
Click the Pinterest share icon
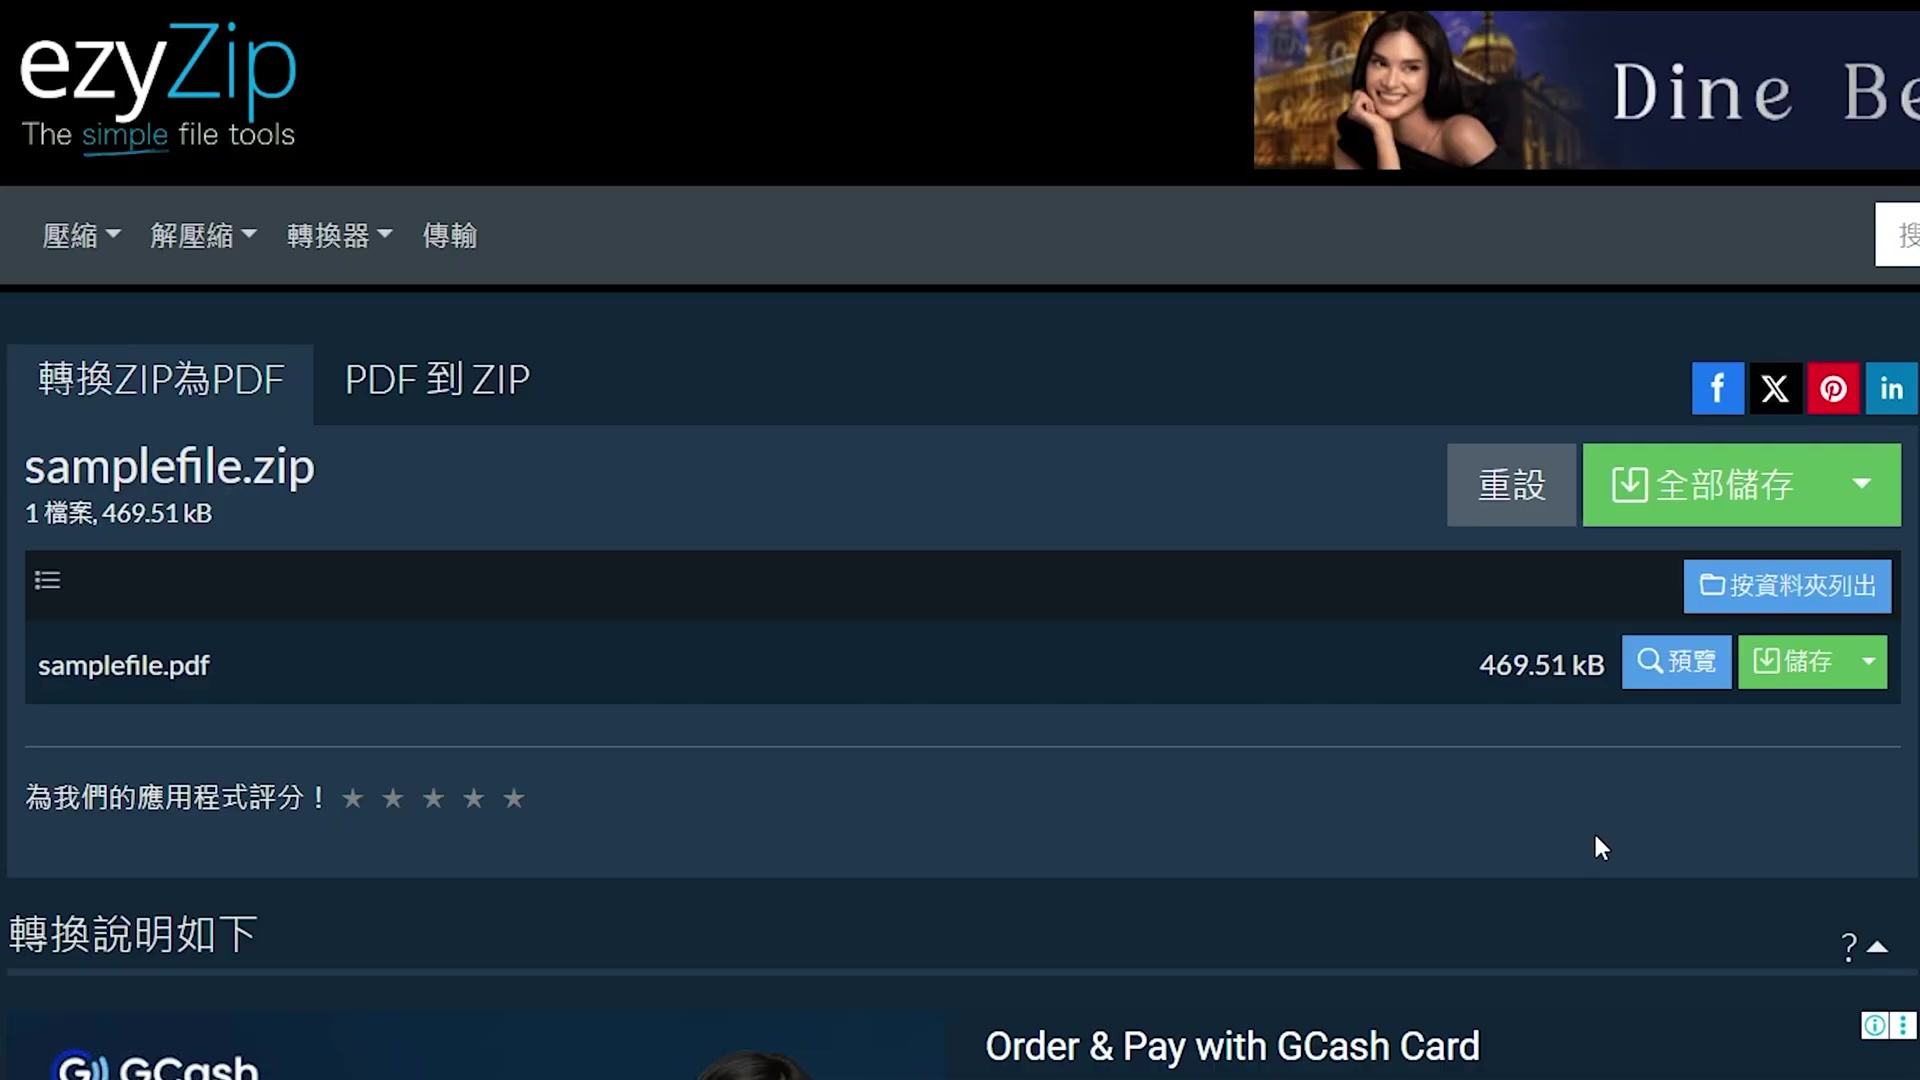tap(1833, 388)
